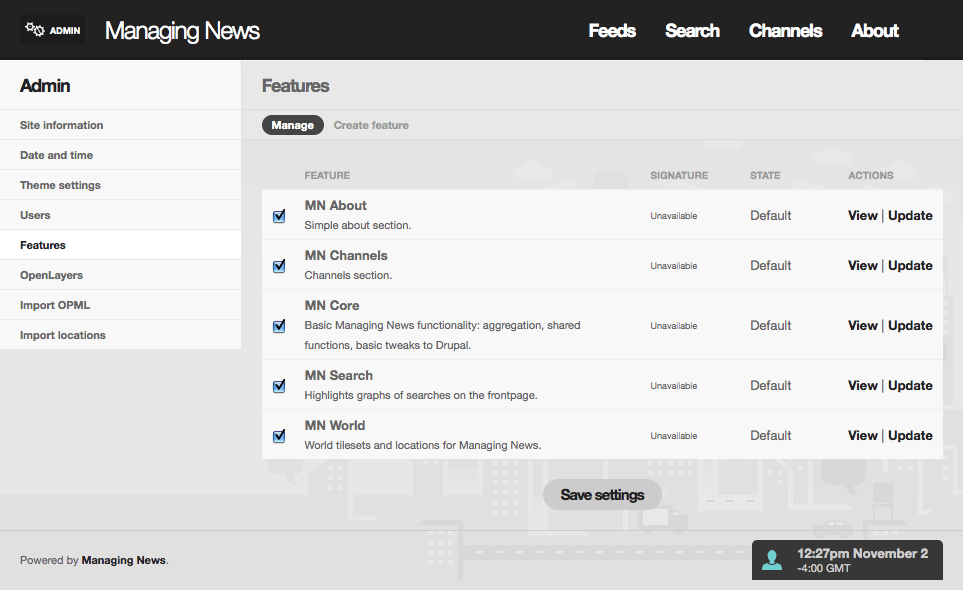963x590 pixels.
Task: Click Update for MN World
Action: [x=910, y=435]
